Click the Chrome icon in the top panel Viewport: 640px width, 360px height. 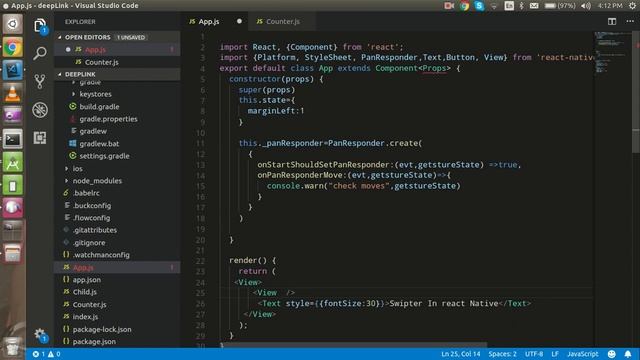[464, 6]
